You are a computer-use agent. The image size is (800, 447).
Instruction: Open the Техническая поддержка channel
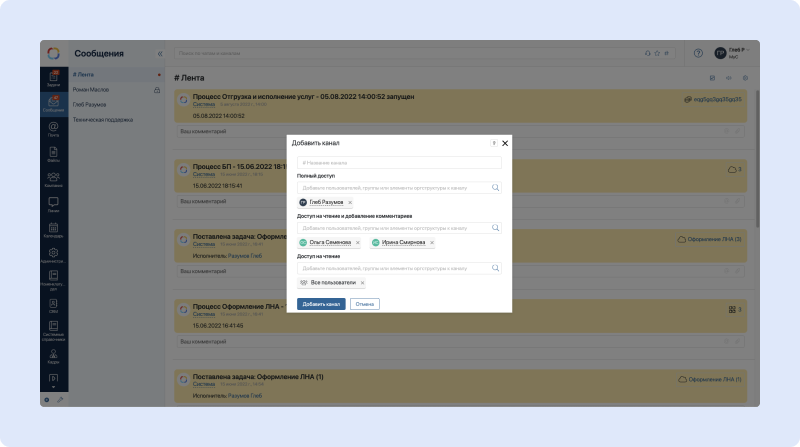pos(102,119)
